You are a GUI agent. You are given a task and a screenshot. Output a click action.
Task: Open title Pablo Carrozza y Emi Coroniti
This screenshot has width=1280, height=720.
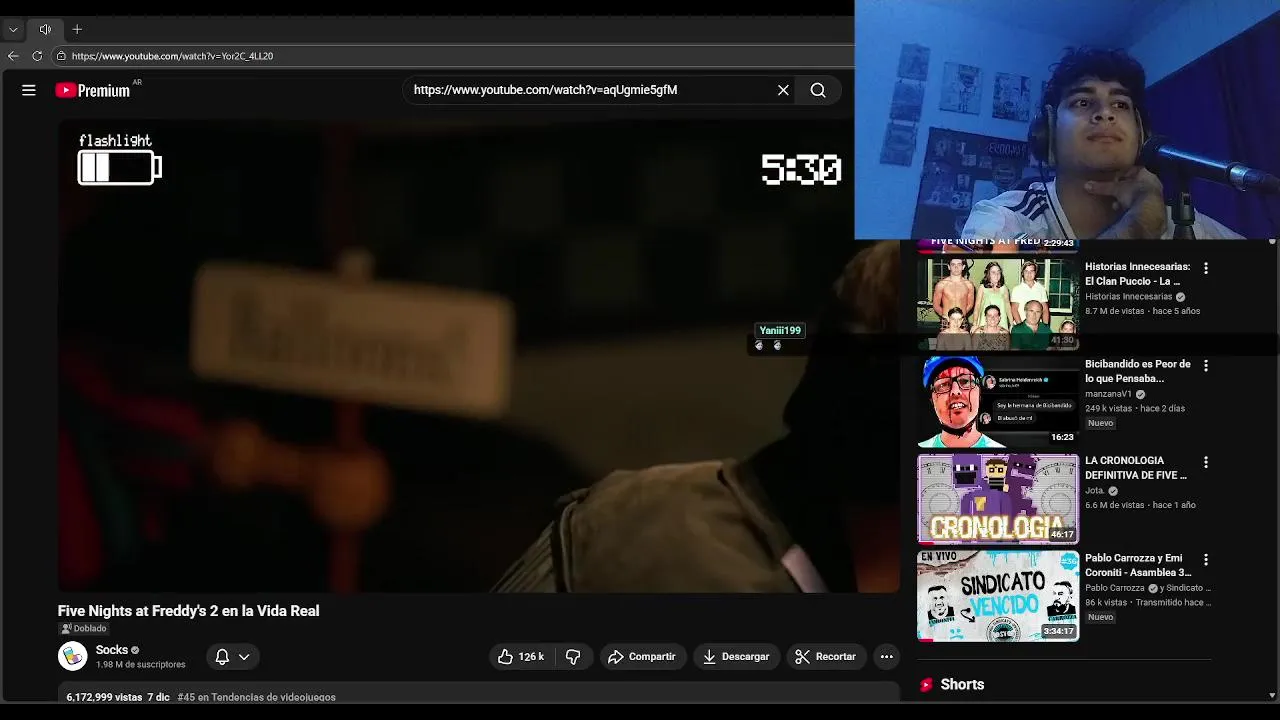tap(1137, 565)
